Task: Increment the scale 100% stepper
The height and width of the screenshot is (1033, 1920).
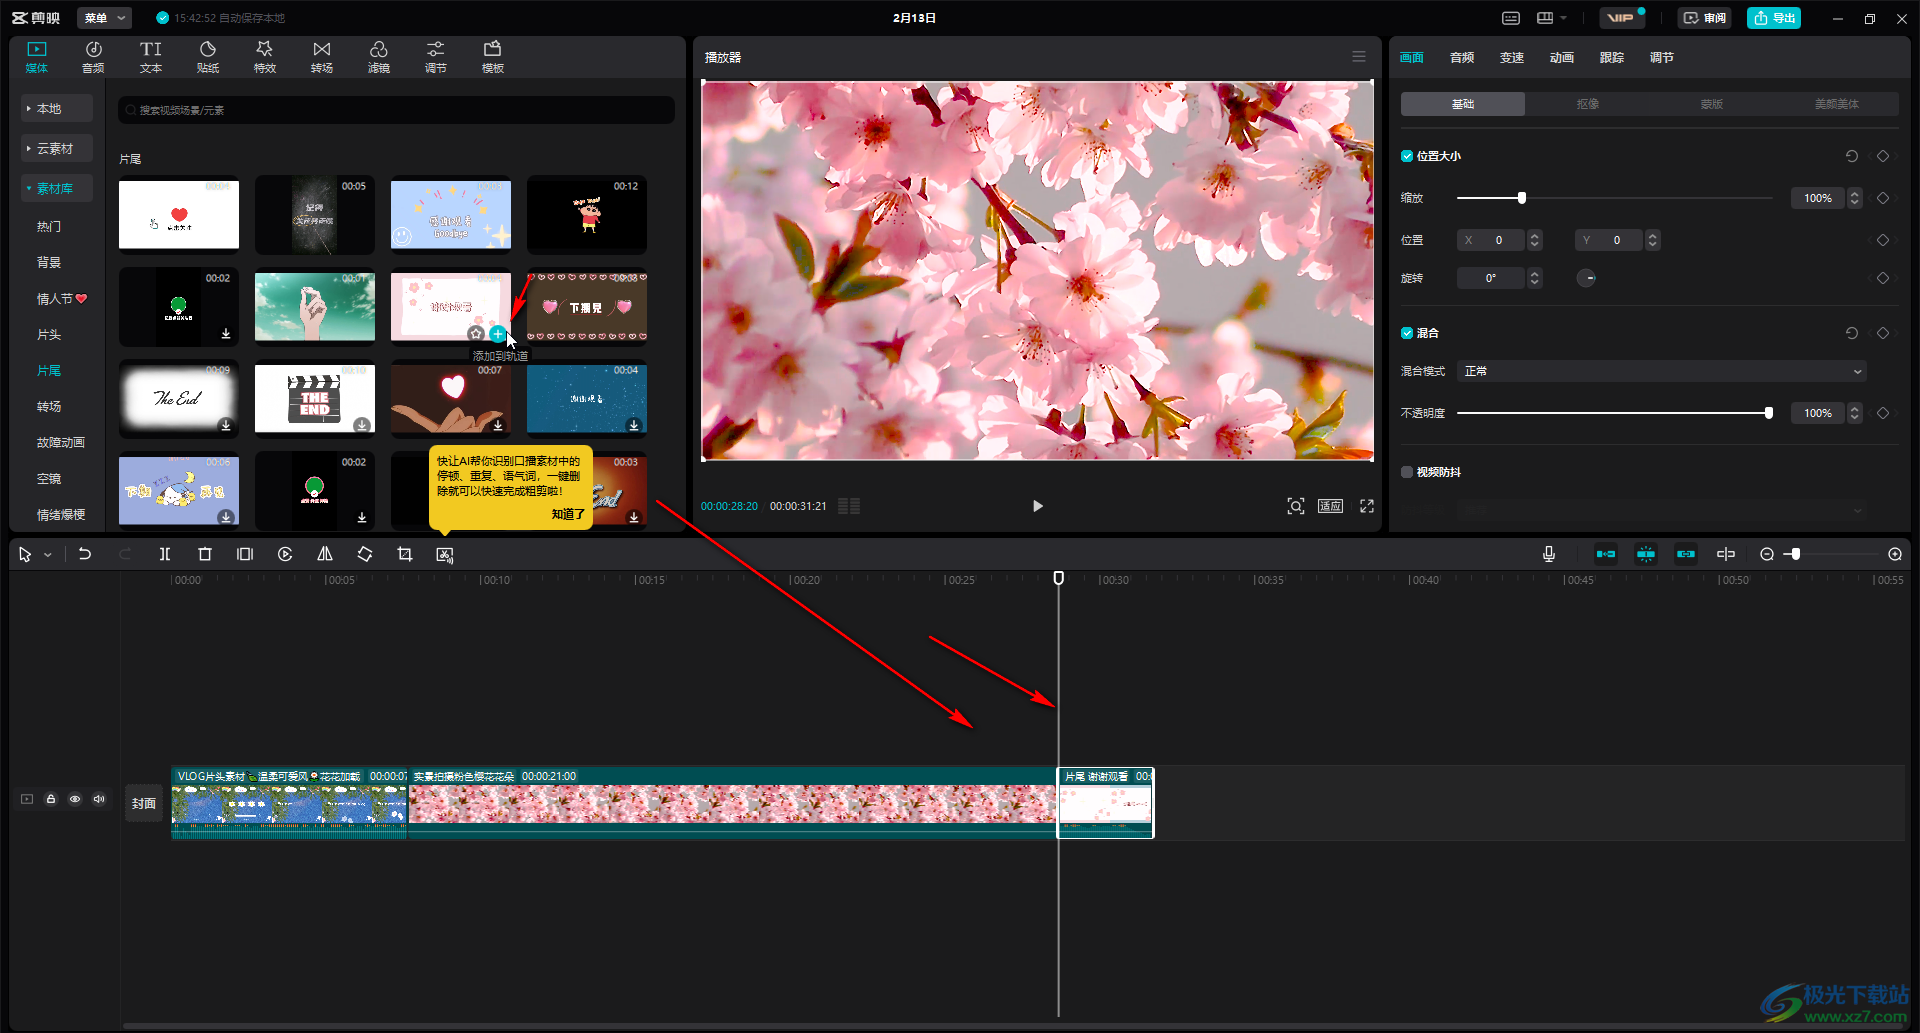Action: [1855, 194]
